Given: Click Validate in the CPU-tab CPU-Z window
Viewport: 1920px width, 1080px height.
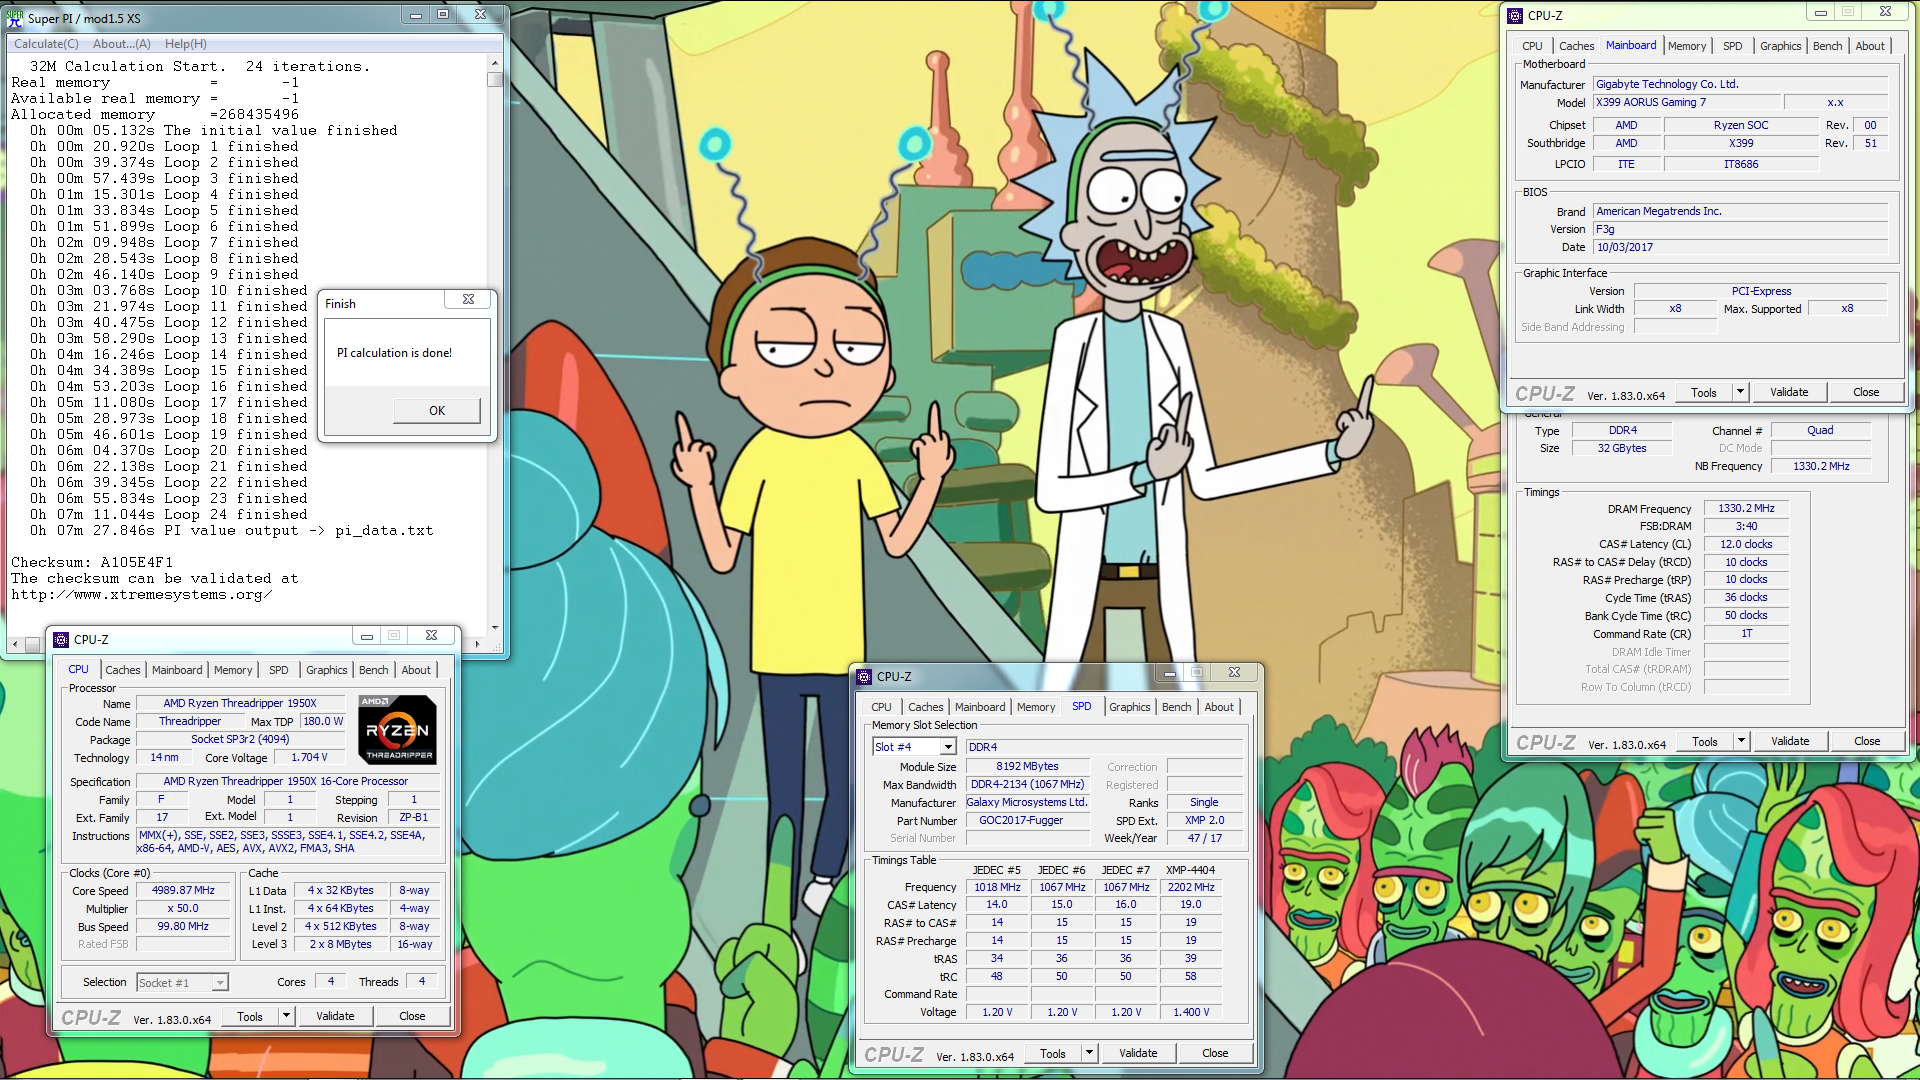Looking at the screenshot, I should 335,1016.
